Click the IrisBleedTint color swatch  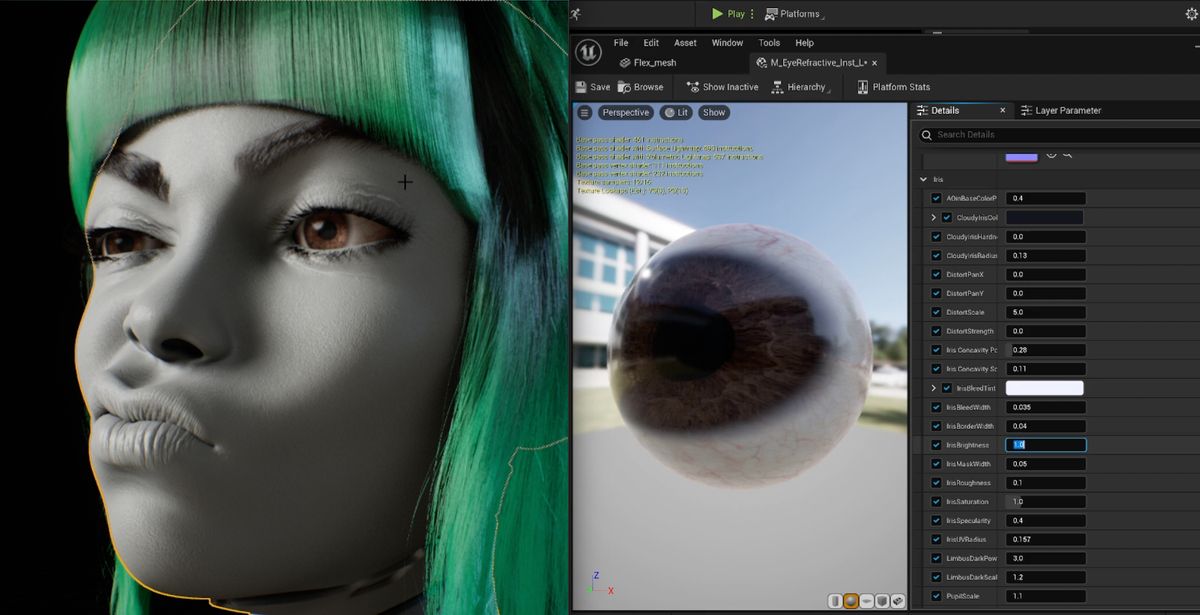[1045, 387]
